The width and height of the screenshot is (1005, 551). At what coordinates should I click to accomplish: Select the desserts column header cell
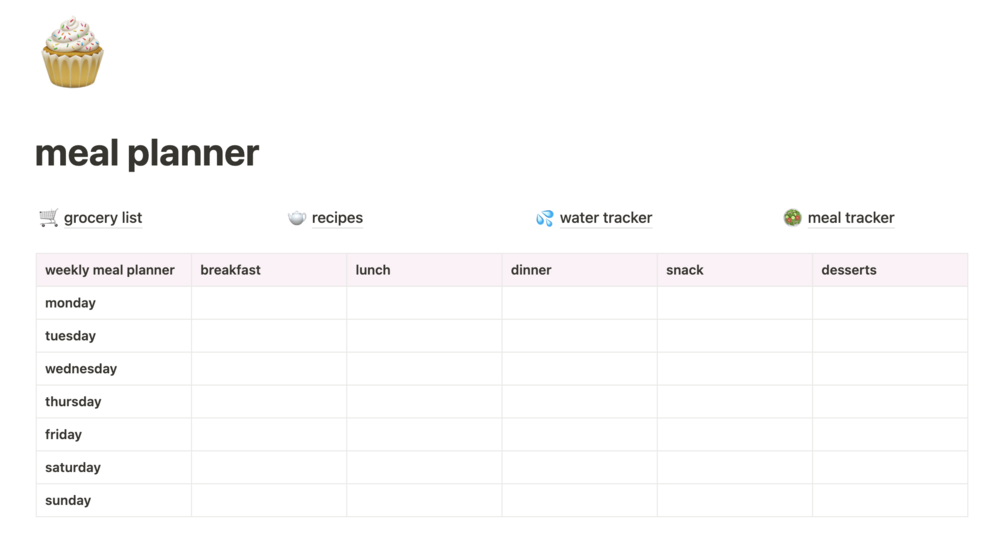point(890,270)
